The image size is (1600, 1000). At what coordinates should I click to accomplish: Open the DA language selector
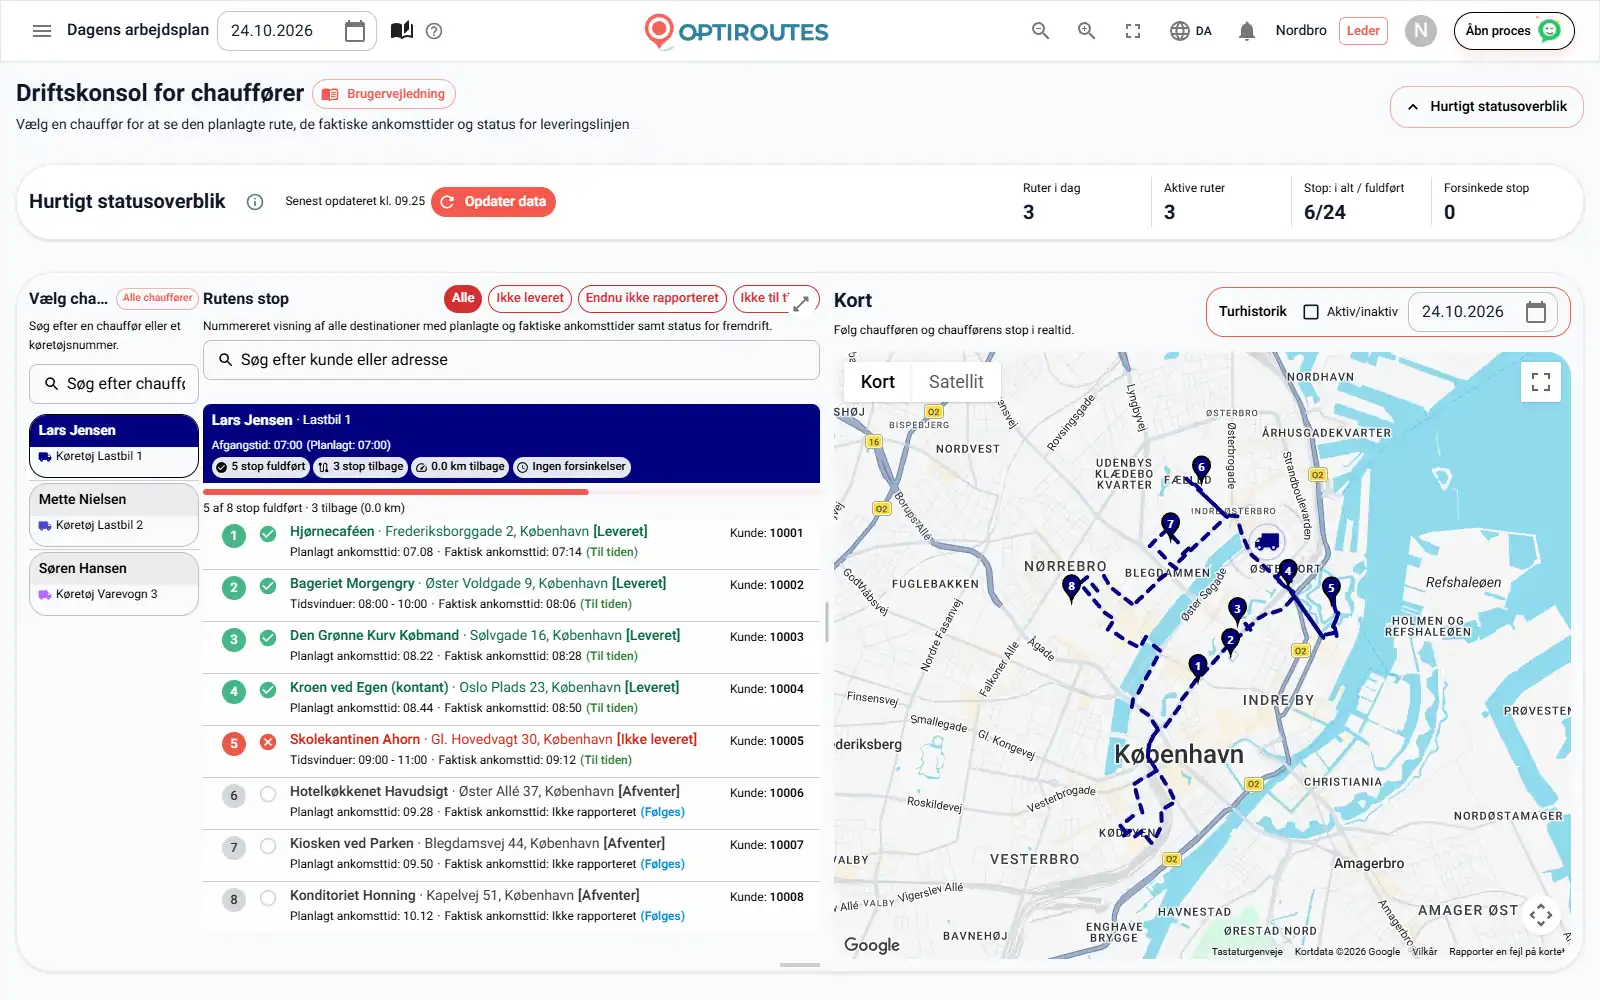coord(1191,31)
